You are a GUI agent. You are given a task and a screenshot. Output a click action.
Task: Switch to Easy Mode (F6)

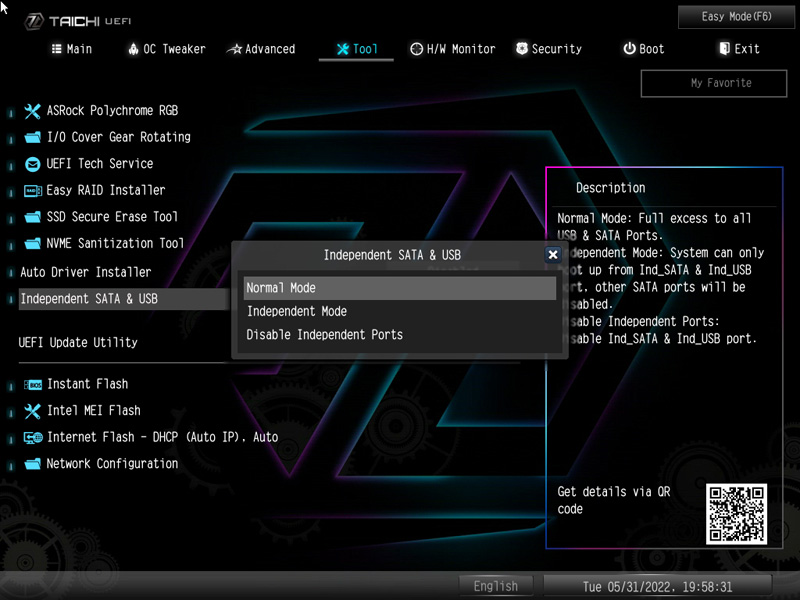(x=736, y=17)
